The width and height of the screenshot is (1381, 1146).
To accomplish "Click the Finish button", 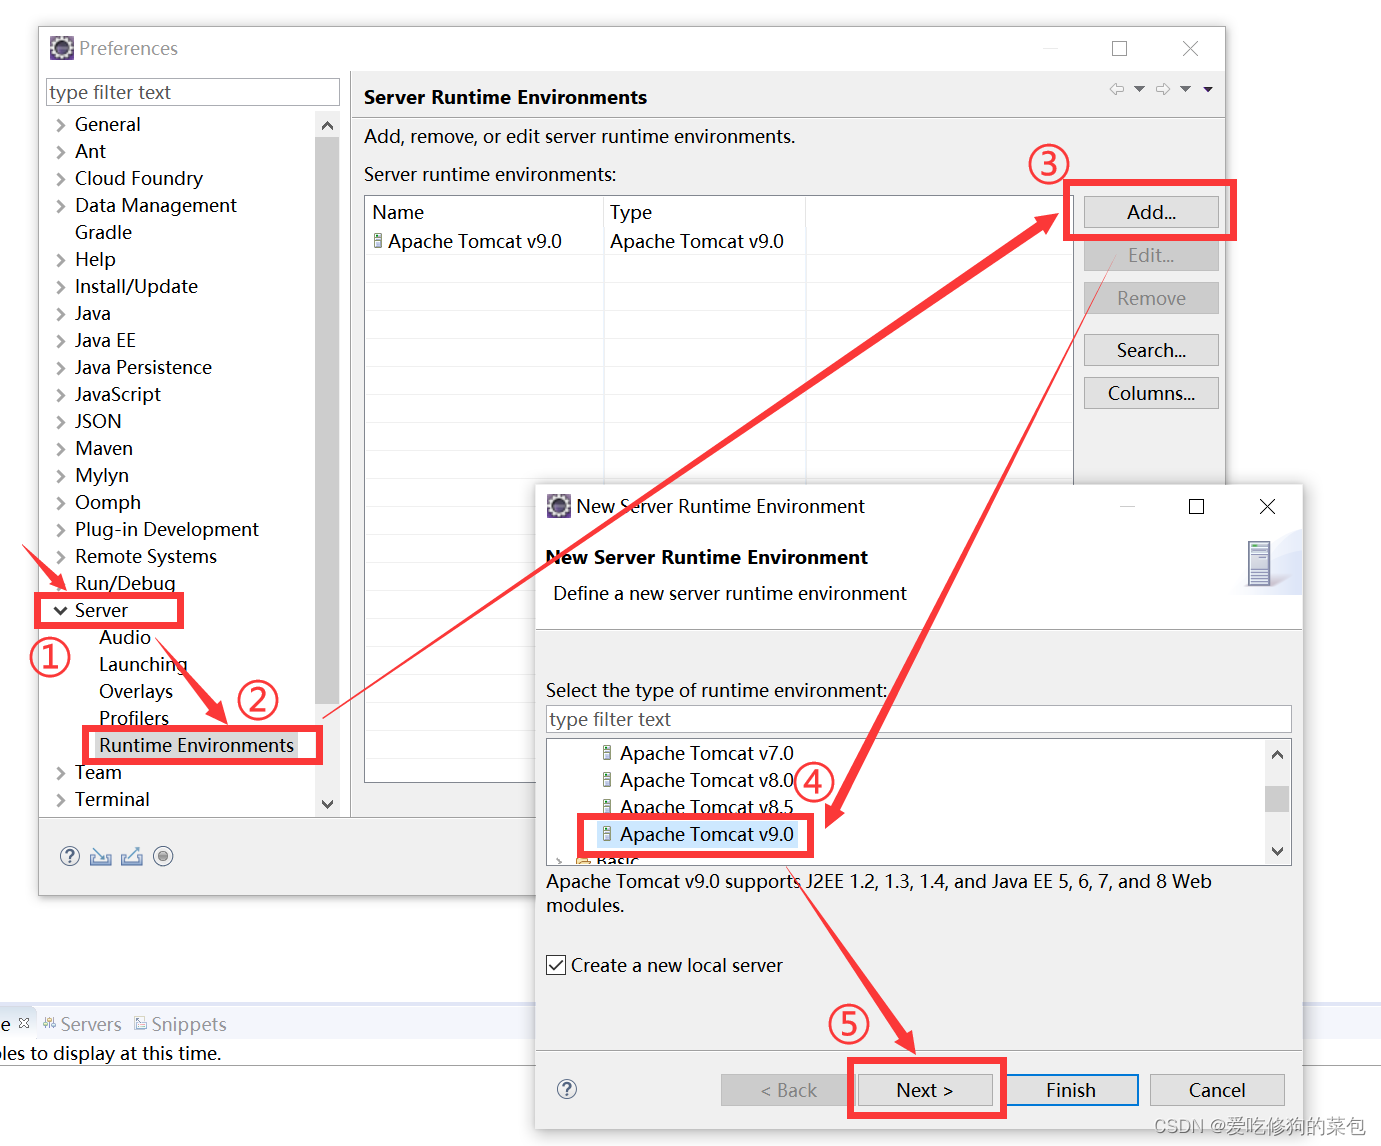I will (x=1071, y=1090).
